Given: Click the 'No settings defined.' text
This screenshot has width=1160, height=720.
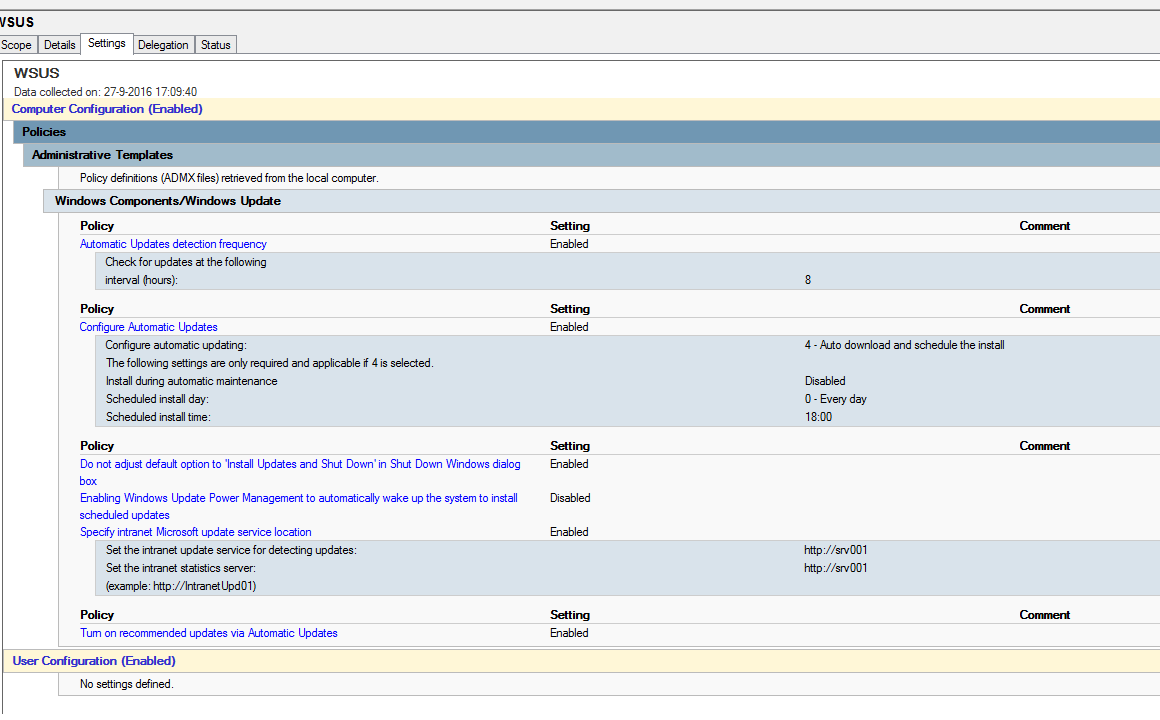Looking at the screenshot, I should click(x=127, y=684).
